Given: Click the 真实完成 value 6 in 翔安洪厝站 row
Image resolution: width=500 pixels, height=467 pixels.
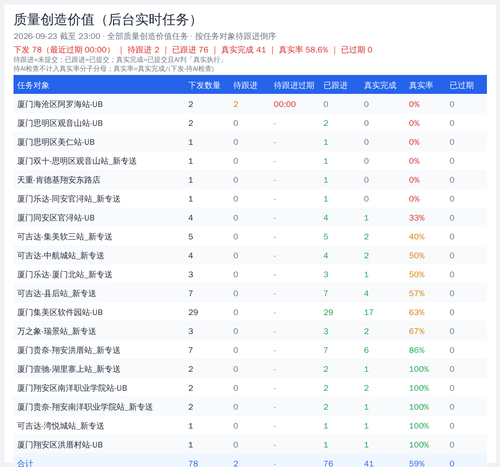Looking at the screenshot, I should [x=366, y=350].
